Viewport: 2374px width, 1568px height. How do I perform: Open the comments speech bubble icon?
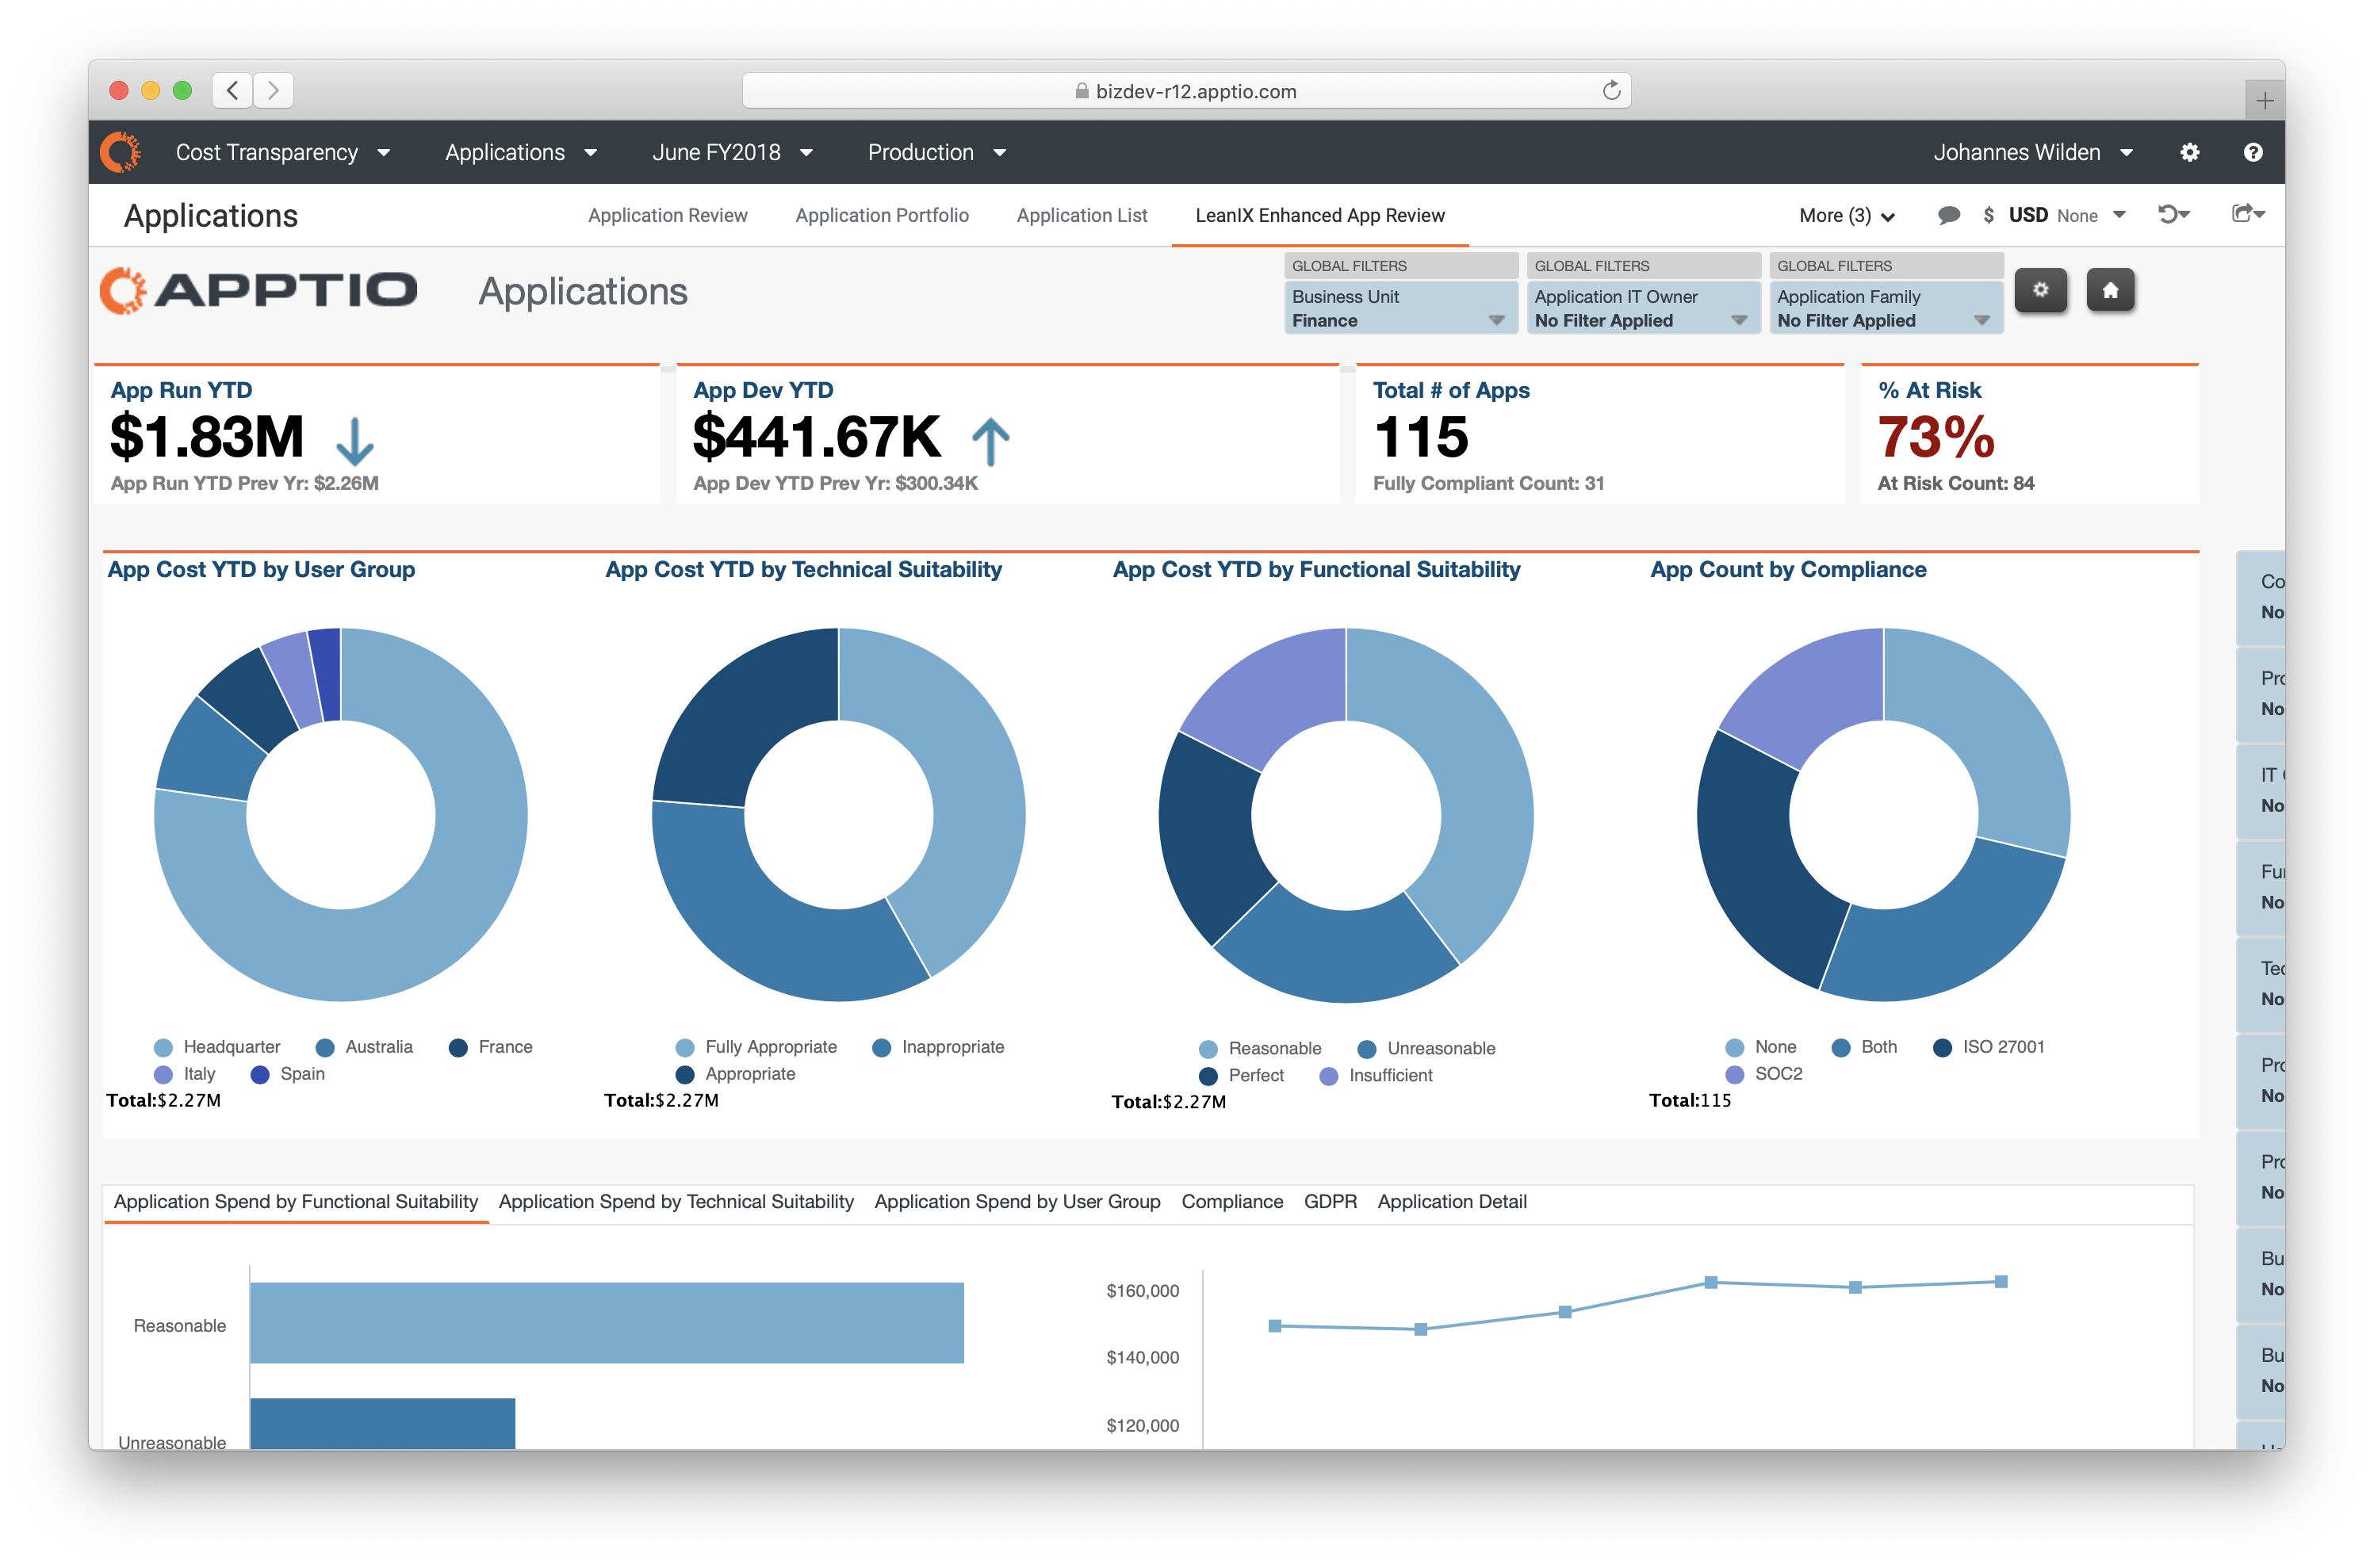click(x=1948, y=215)
